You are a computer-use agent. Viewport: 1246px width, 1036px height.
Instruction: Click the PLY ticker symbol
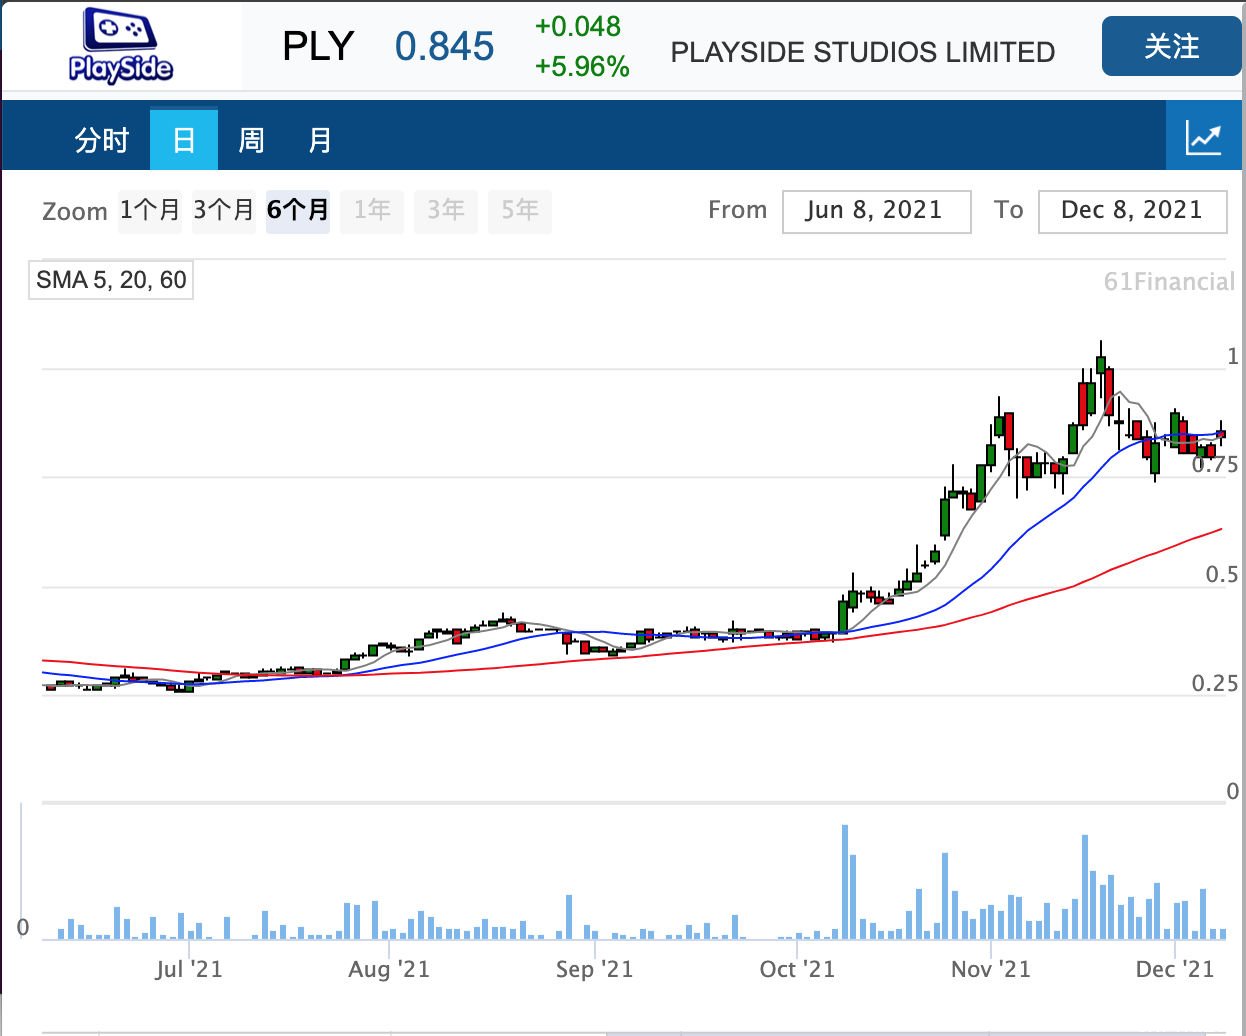tap(318, 47)
